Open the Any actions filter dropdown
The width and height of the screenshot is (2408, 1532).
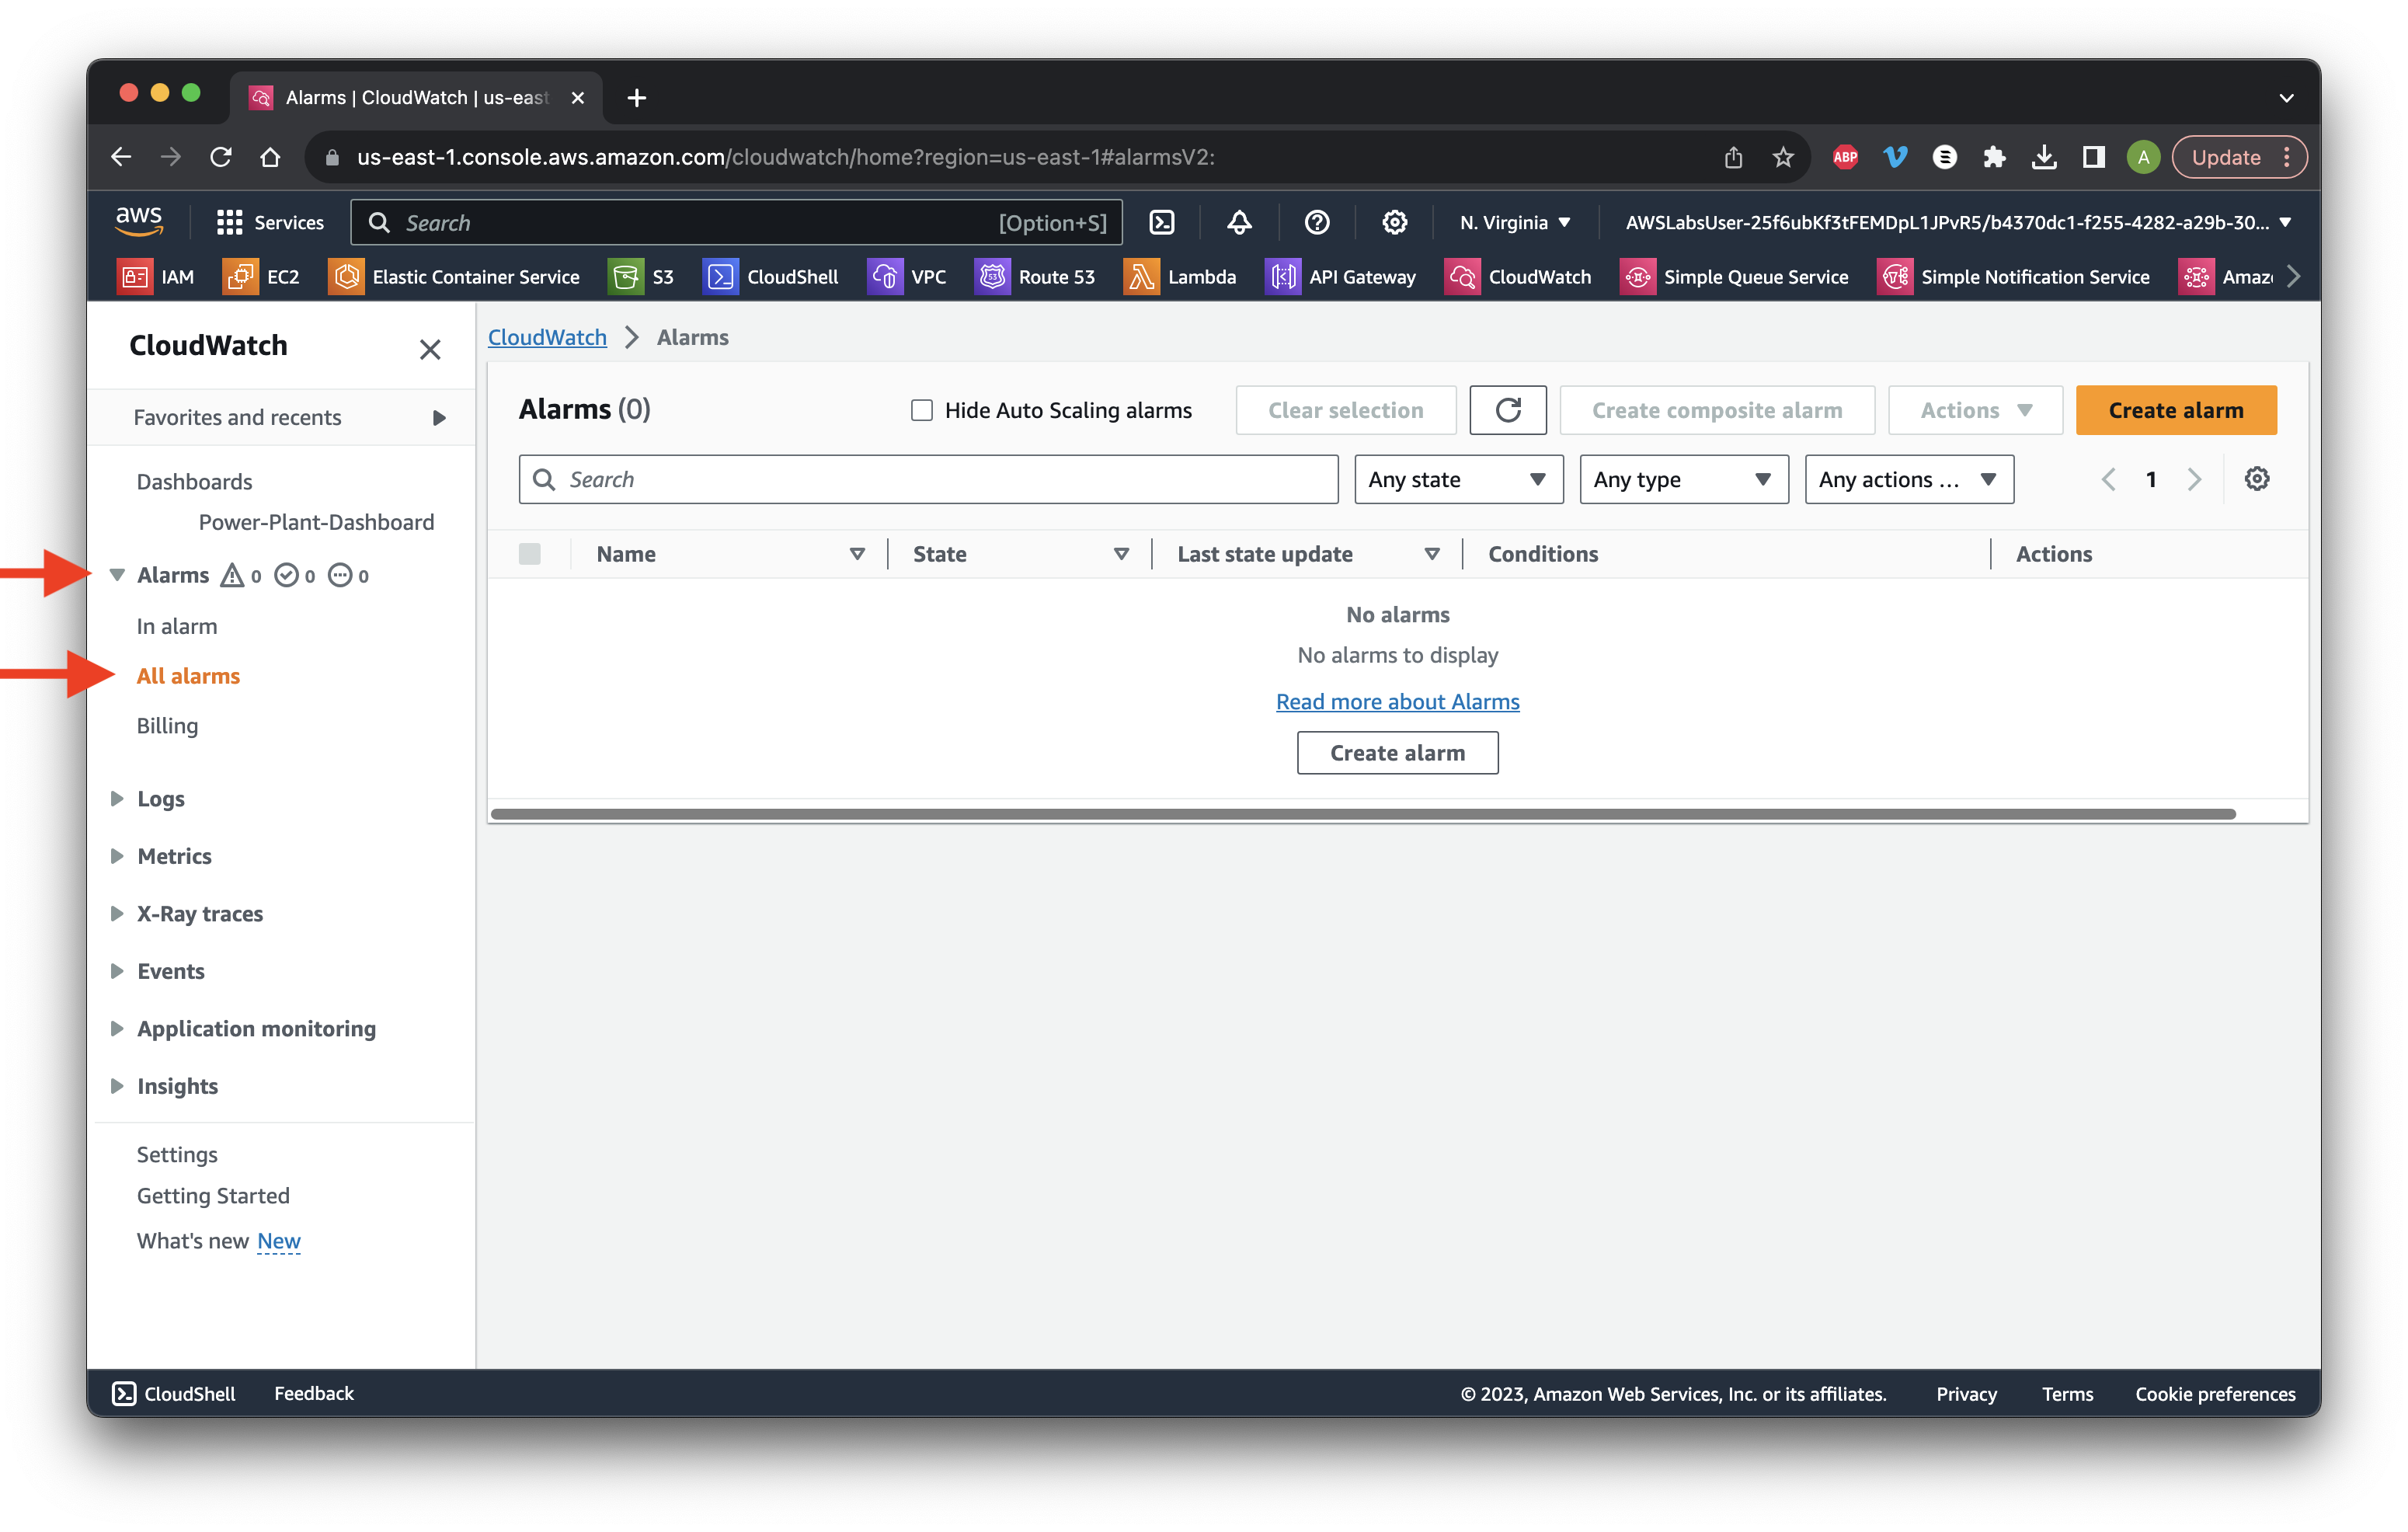click(1909, 480)
